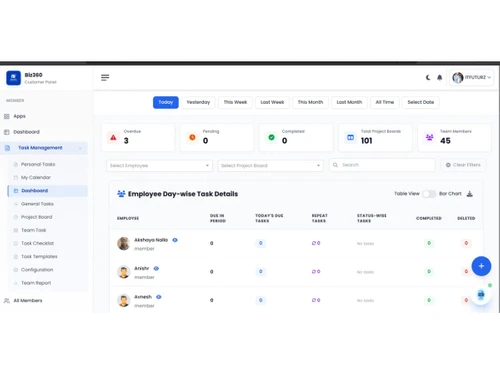Image resolution: width=500 pixels, height=375 pixels.
Task: Click the Clear Filters gear icon
Action: coord(448,165)
